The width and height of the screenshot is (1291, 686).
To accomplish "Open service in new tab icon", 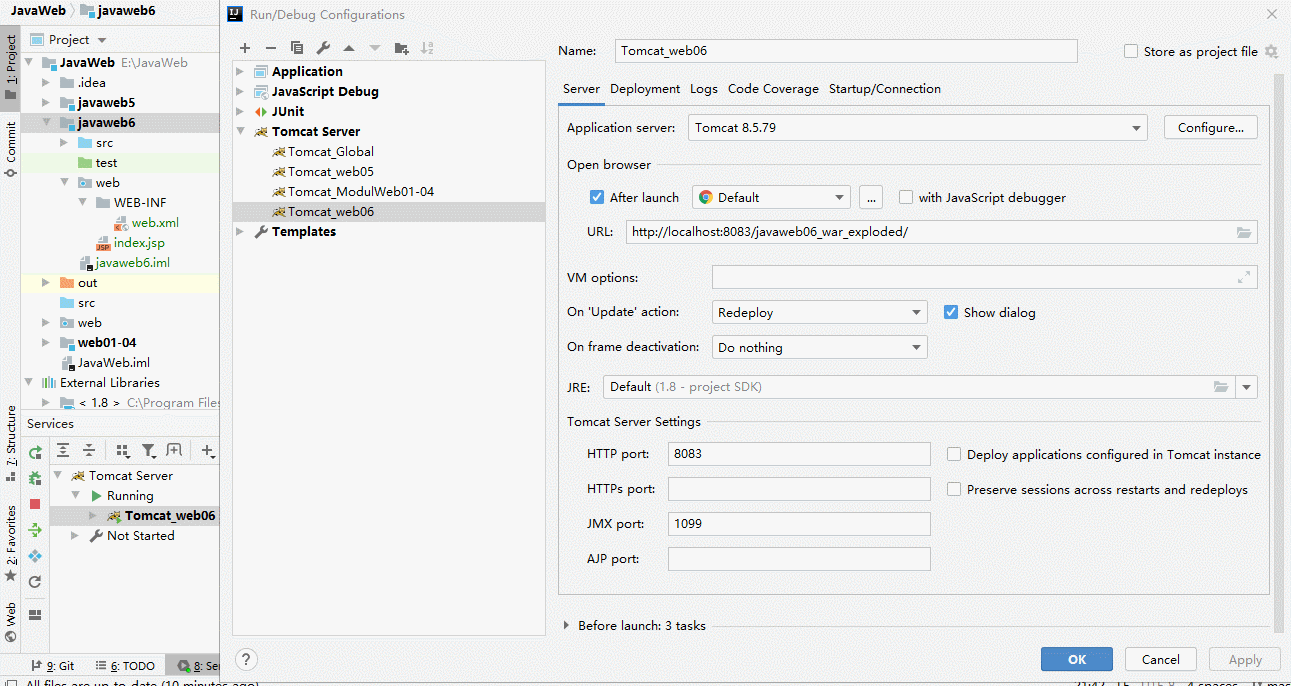I will coord(174,451).
